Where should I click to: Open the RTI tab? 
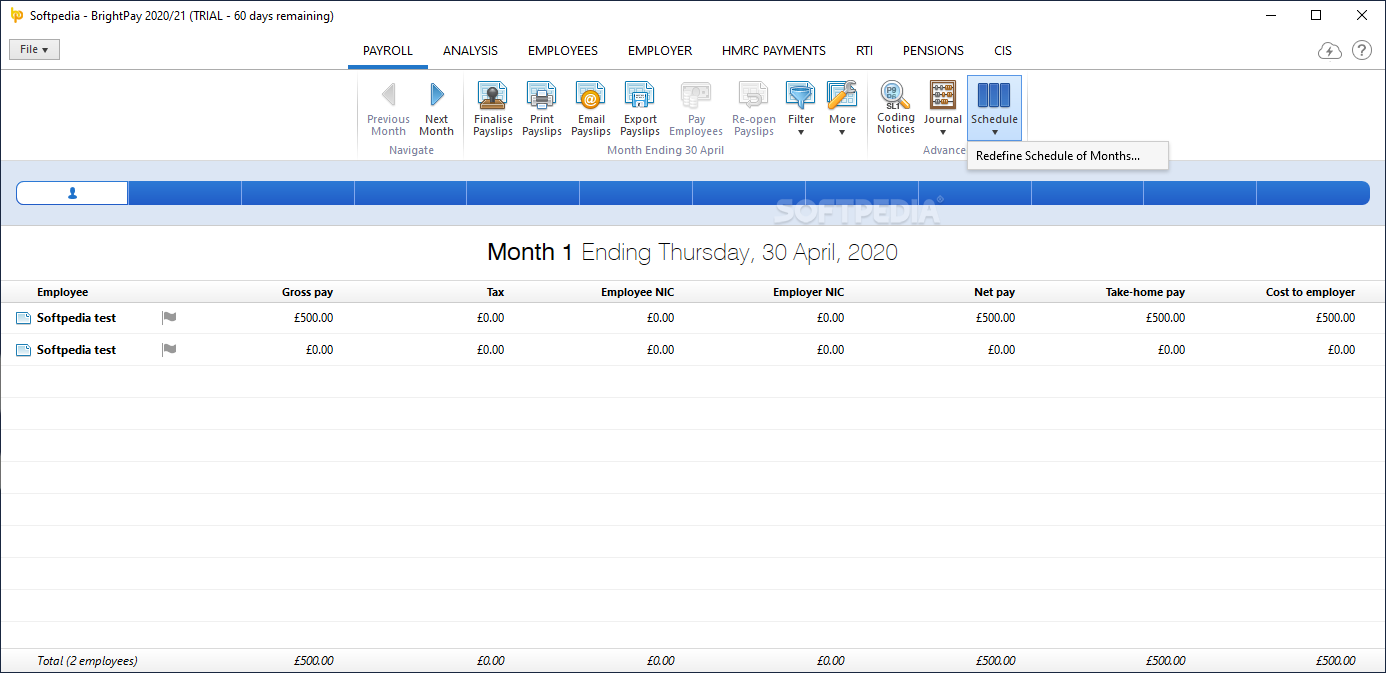[864, 51]
